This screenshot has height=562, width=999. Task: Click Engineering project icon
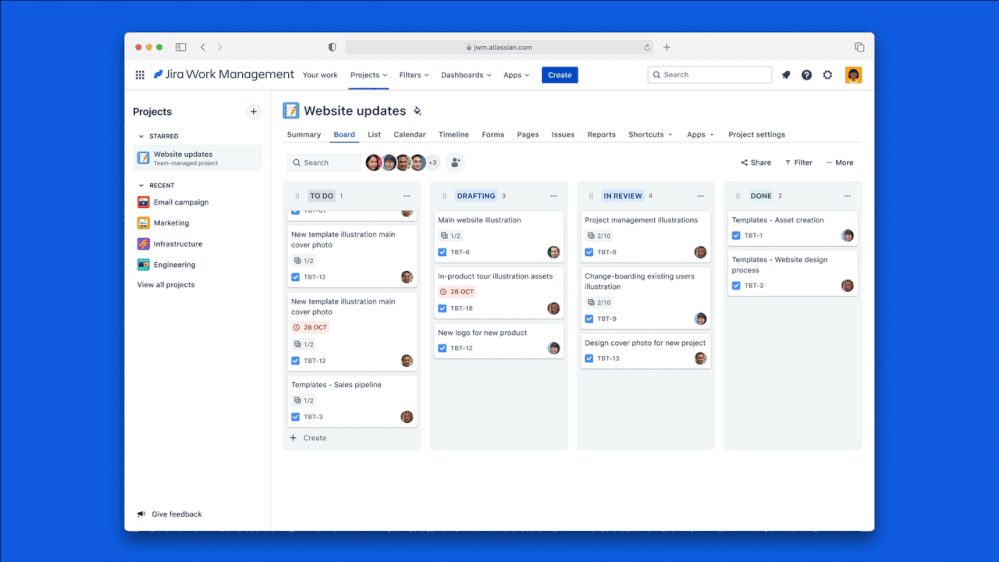coord(143,265)
